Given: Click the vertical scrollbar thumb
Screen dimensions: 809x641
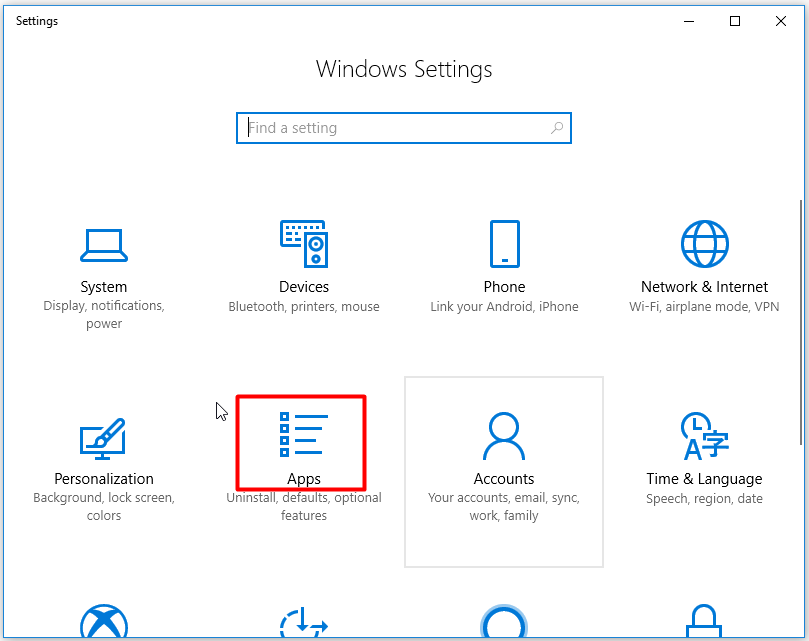Looking at the screenshot, I should tap(801, 323).
